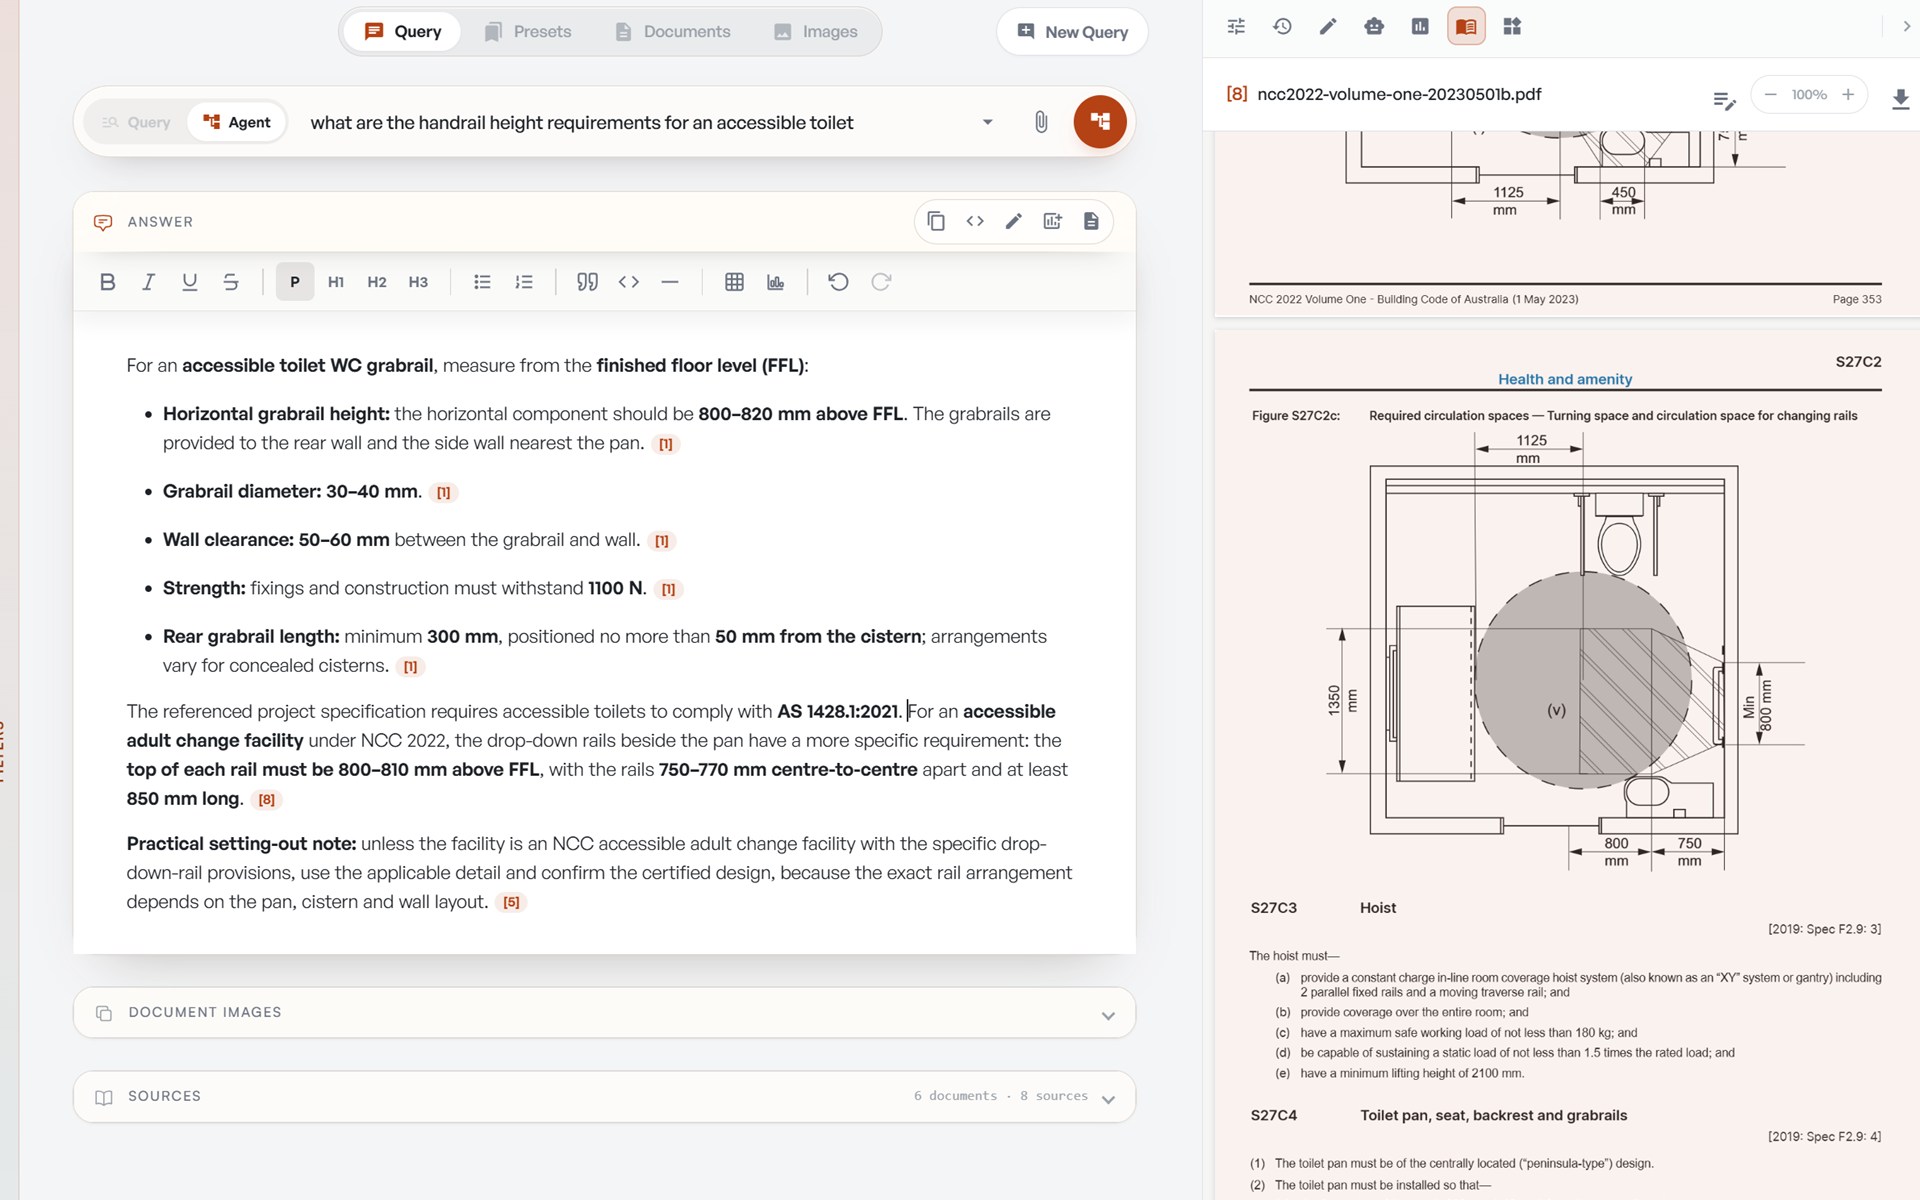Run the query with the orange agent button
Viewport: 1920px width, 1200px height.
1100,122
